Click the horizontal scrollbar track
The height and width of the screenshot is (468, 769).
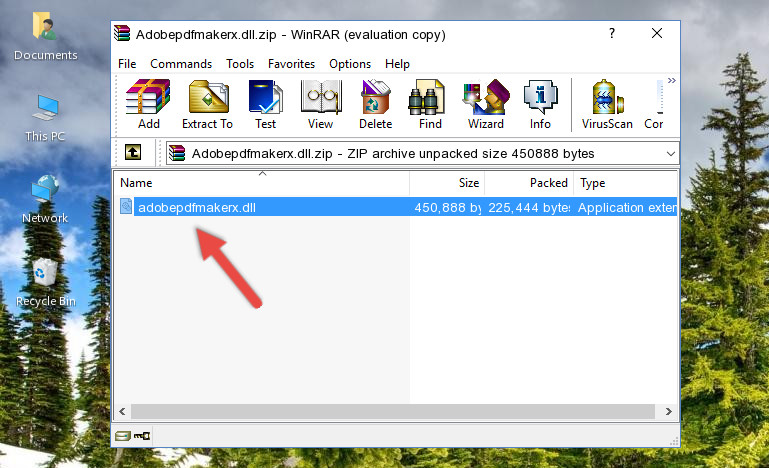coord(393,411)
